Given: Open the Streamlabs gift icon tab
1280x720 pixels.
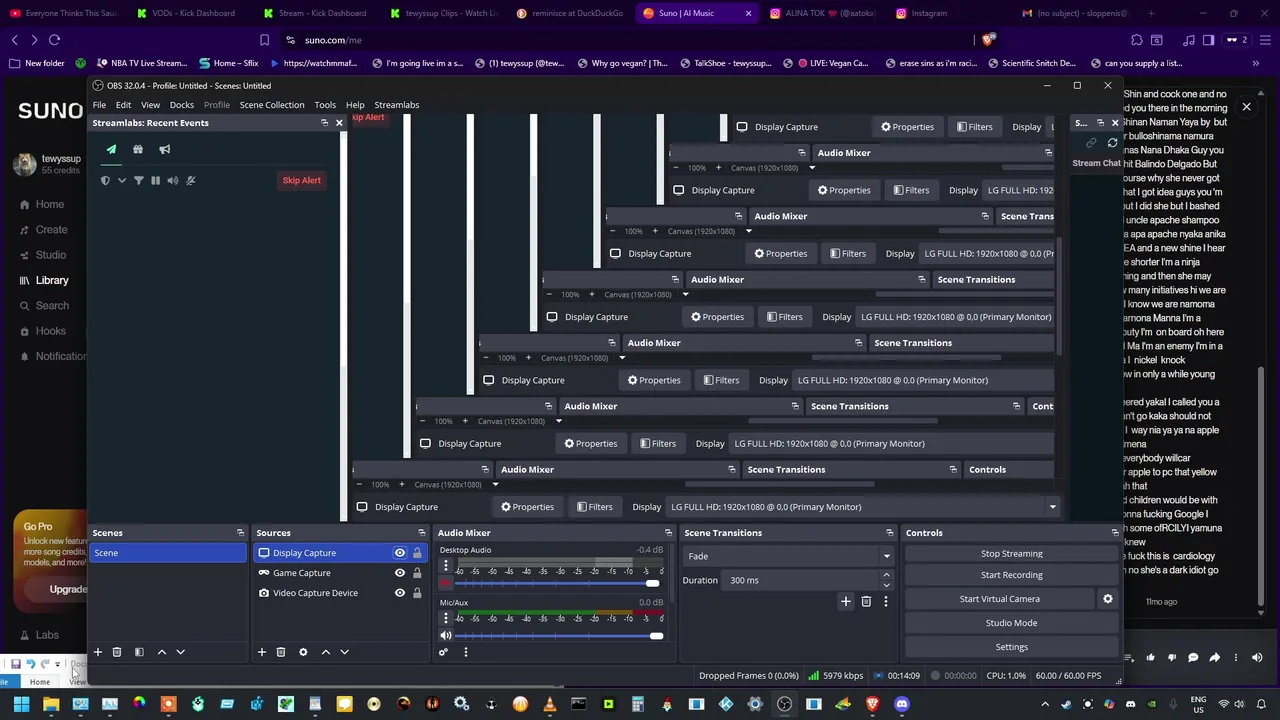Looking at the screenshot, I should pyautogui.click(x=138, y=149).
